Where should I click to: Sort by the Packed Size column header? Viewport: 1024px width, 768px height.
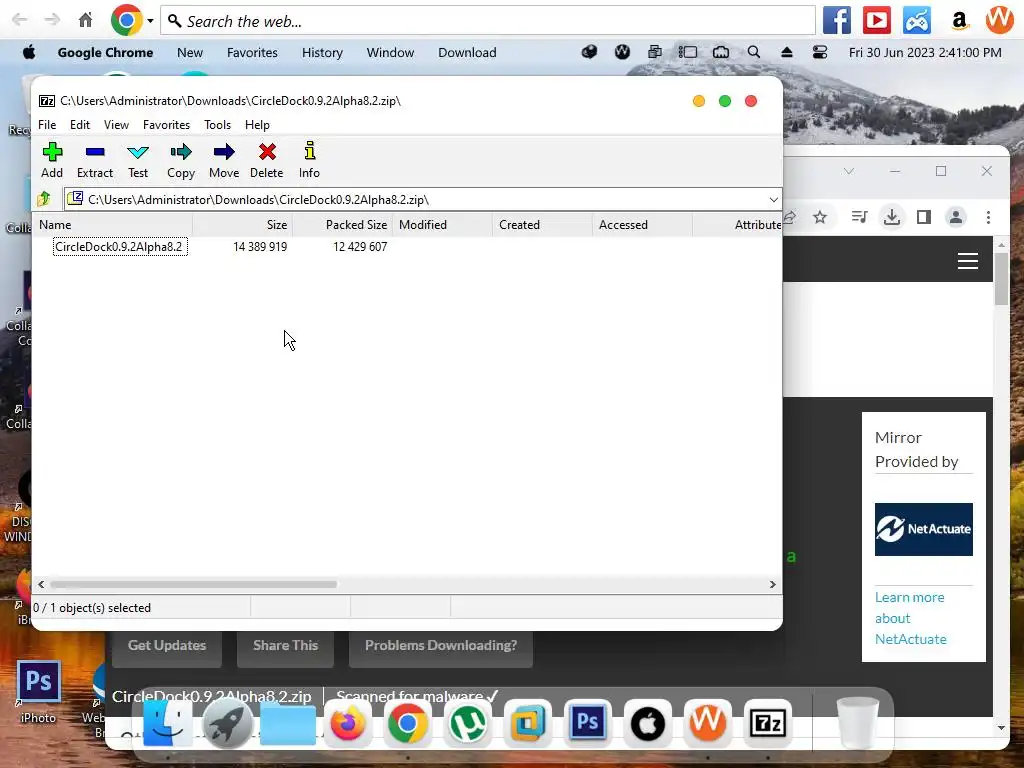coord(342,225)
